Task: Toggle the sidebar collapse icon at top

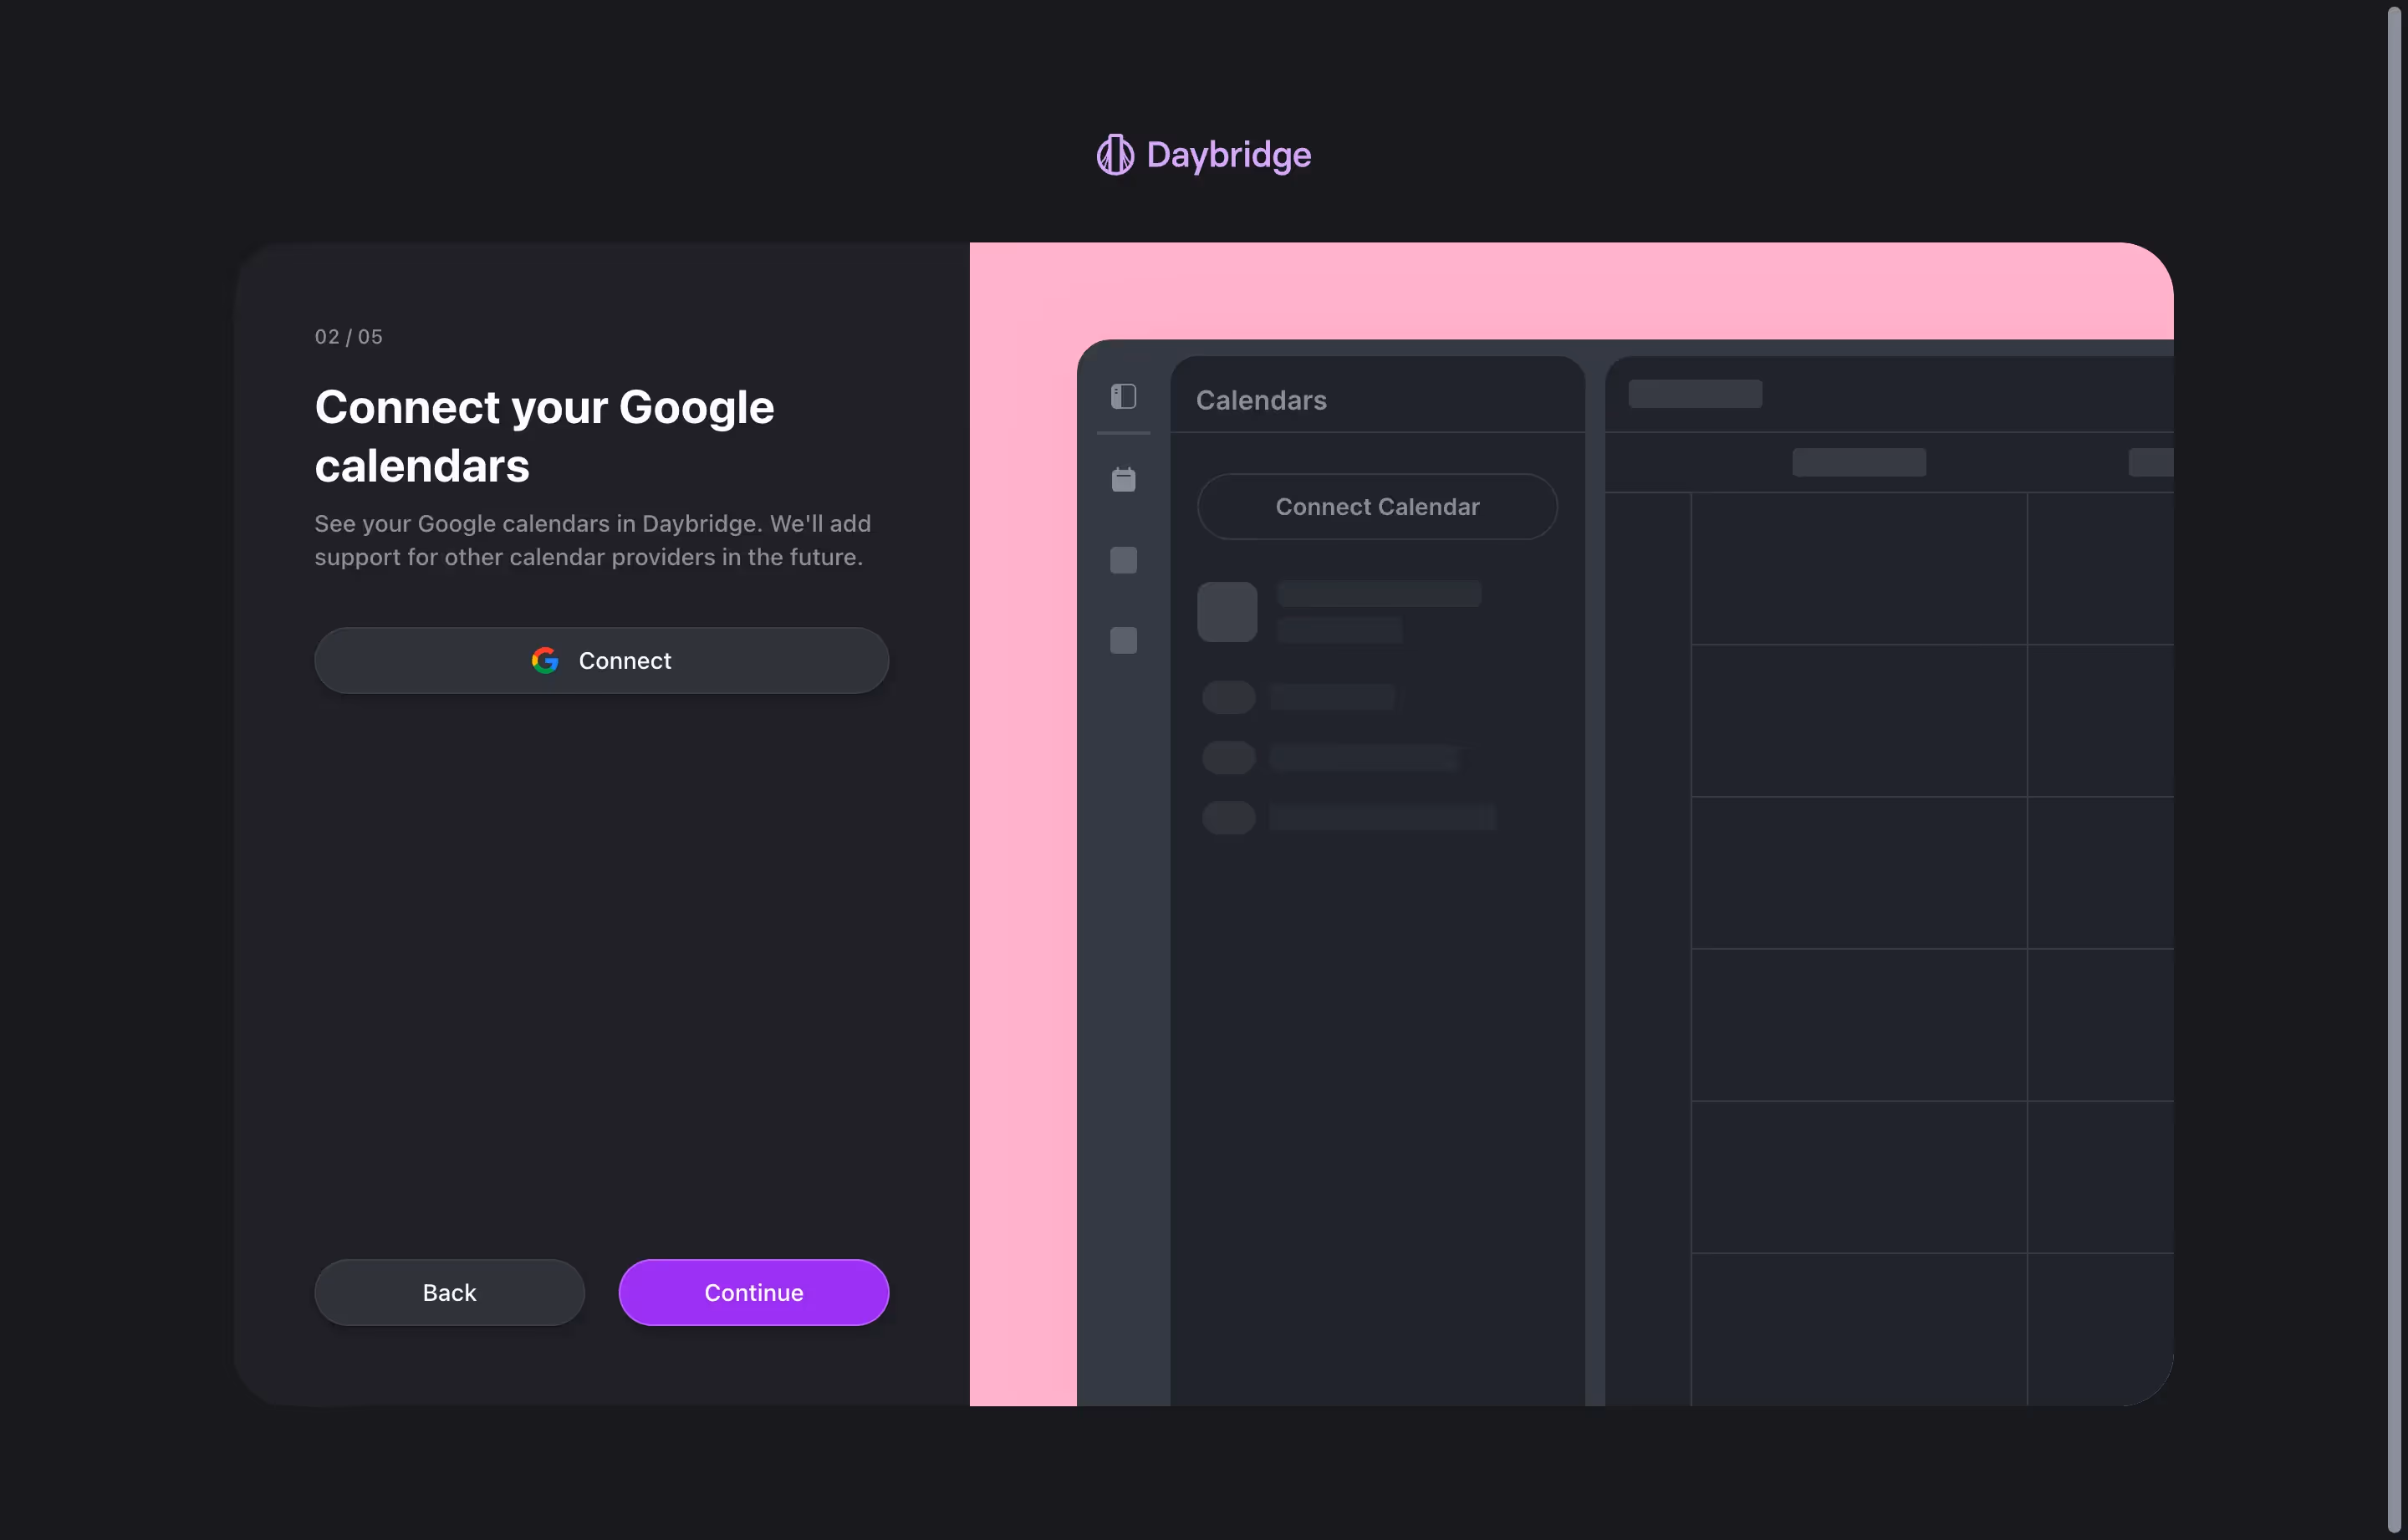Action: coord(1123,396)
